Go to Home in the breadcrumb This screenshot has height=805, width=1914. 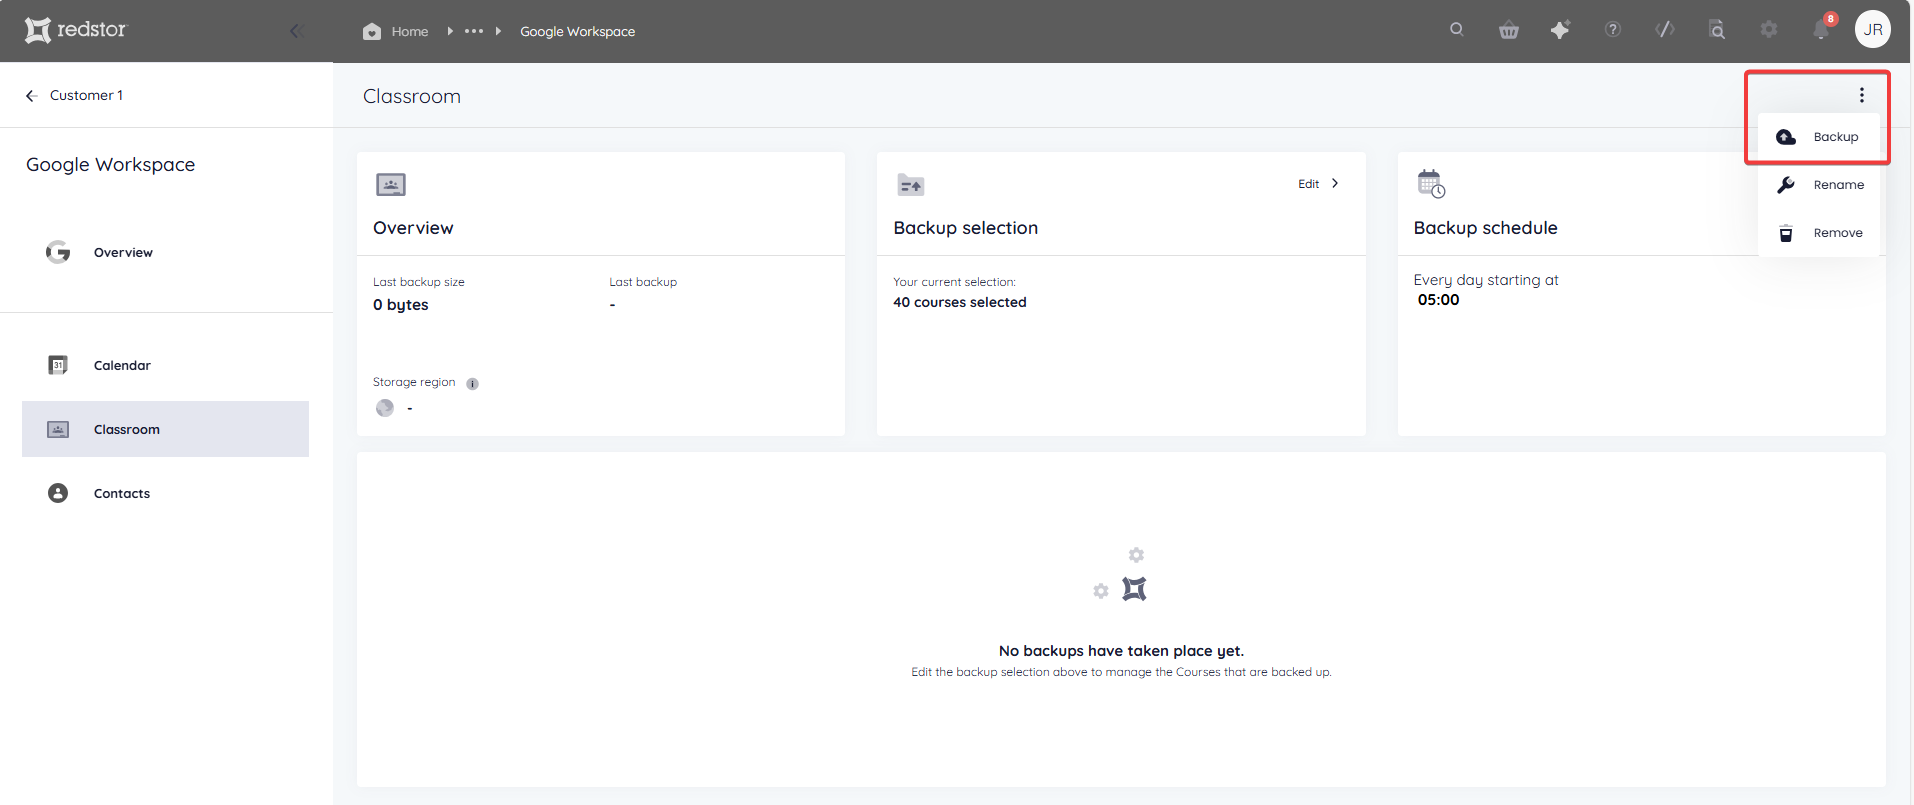(x=396, y=31)
